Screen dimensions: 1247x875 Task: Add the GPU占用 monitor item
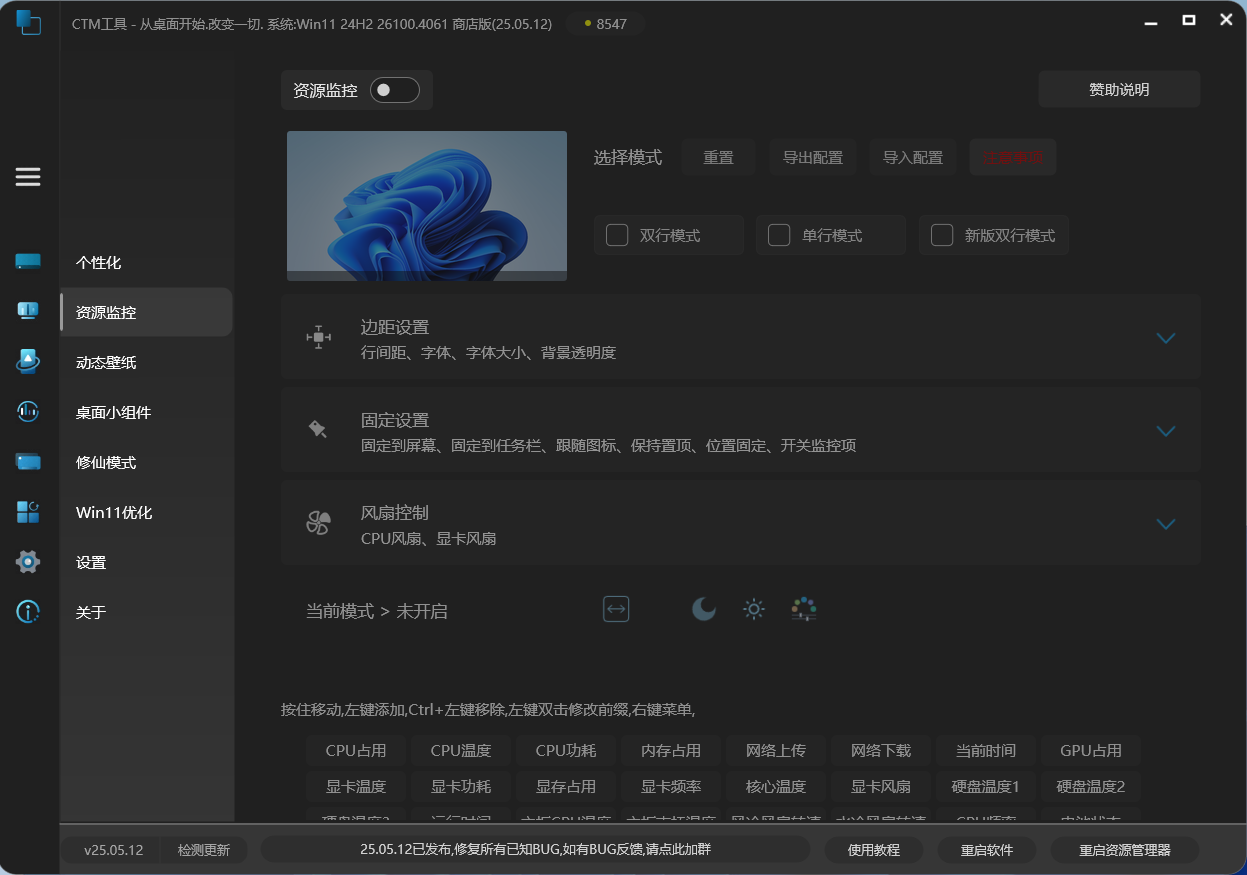tap(1091, 750)
